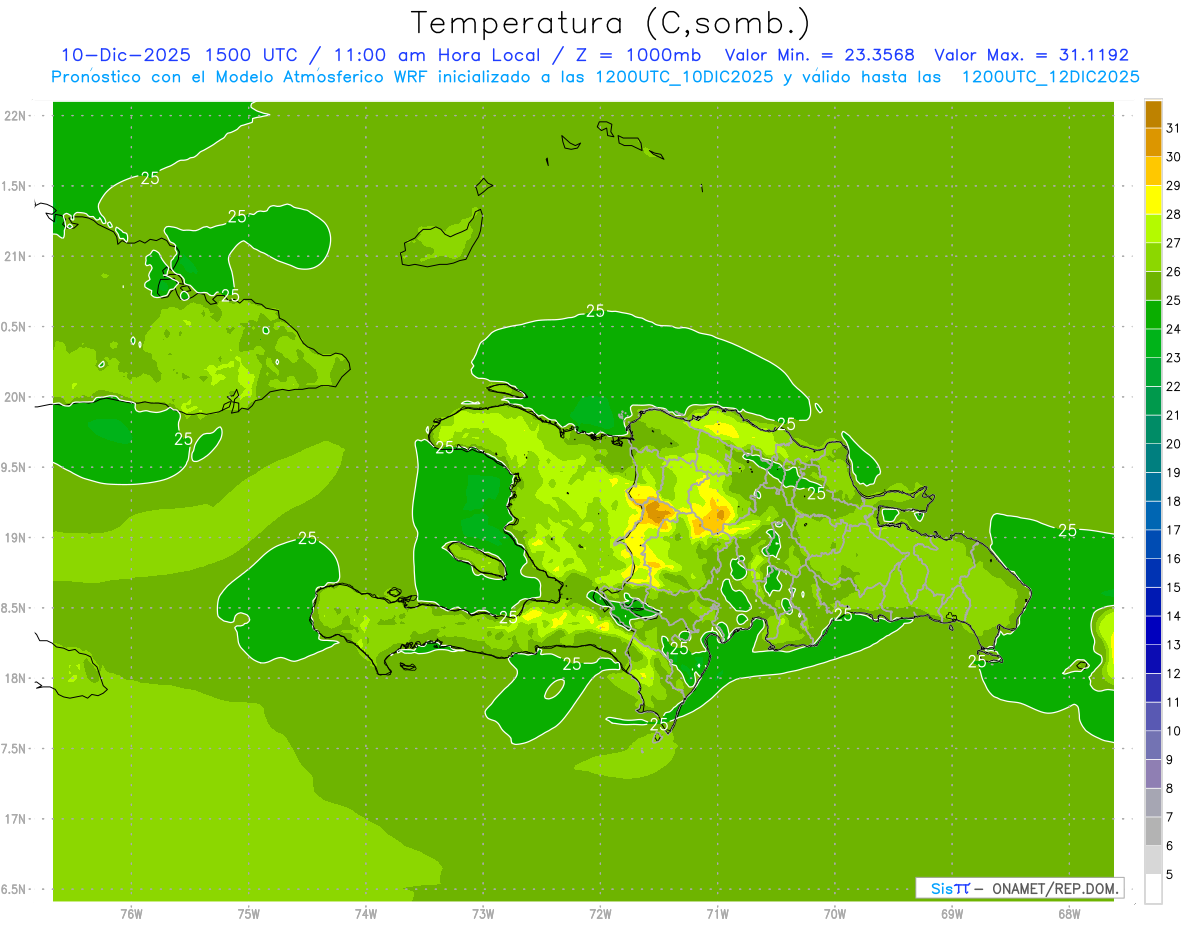Screen dimensions: 1200x927
Task: Click the 72W longitude axis label
Action: point(601,913)
